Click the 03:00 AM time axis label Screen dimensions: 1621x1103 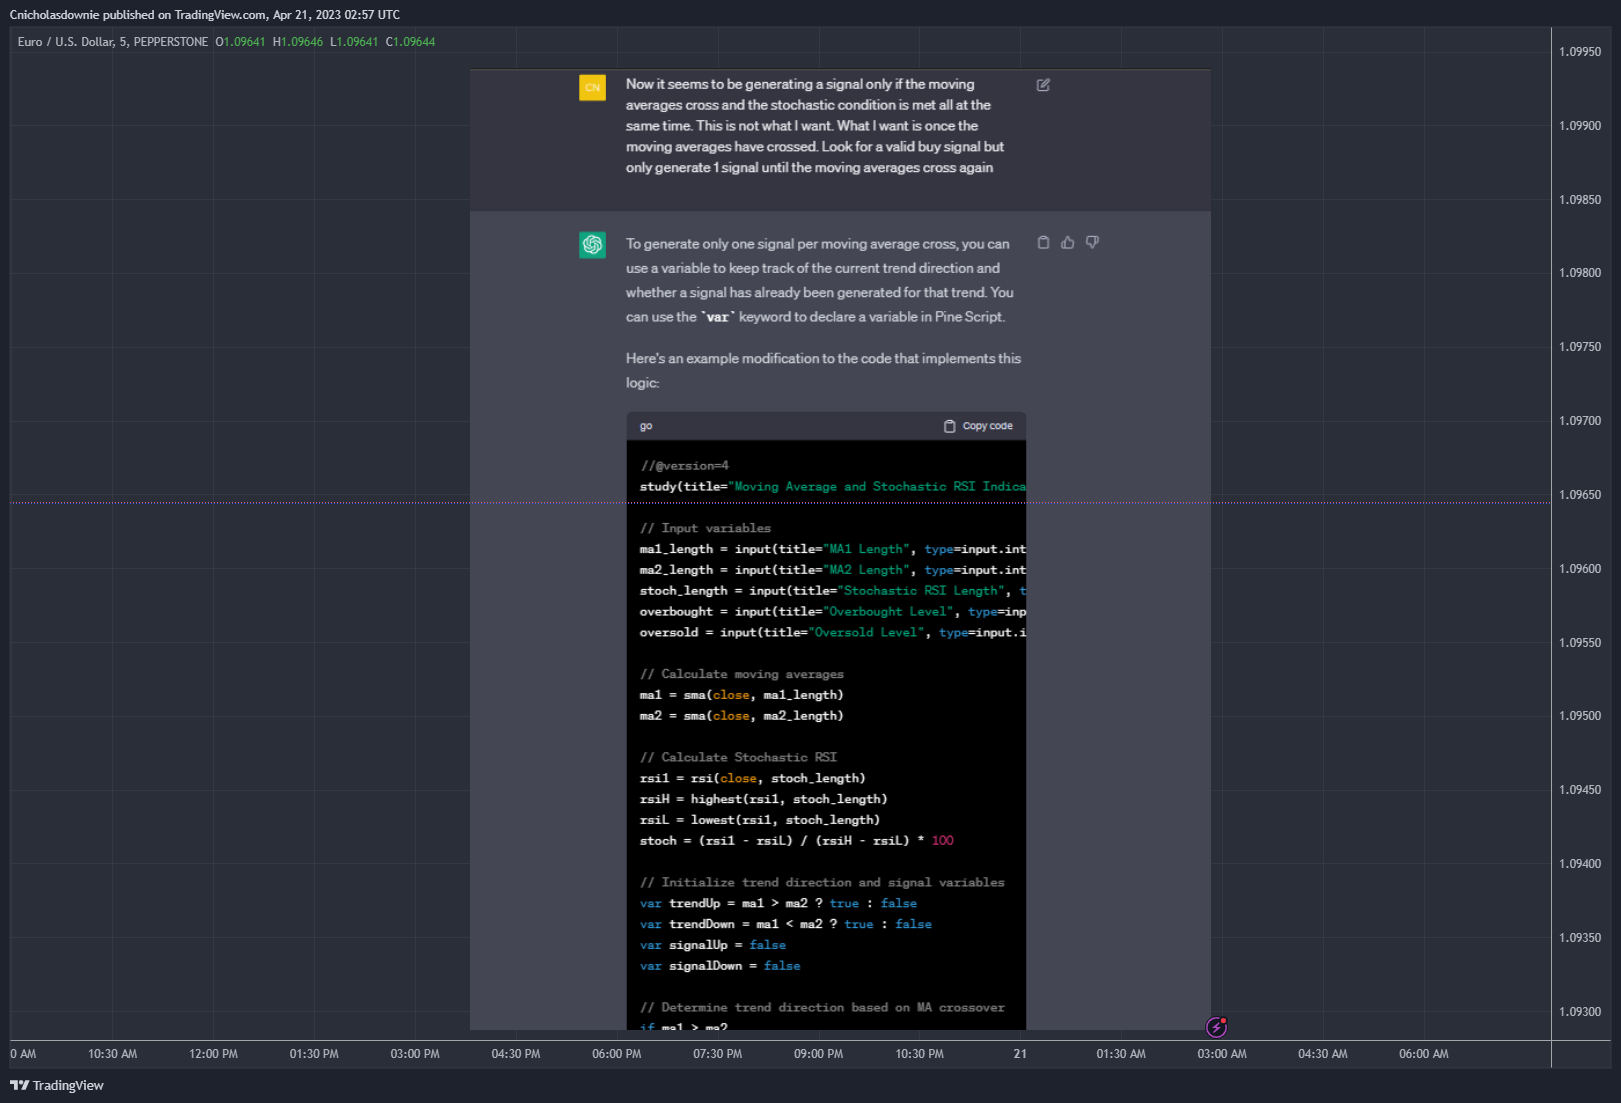click(1222, 1054)
